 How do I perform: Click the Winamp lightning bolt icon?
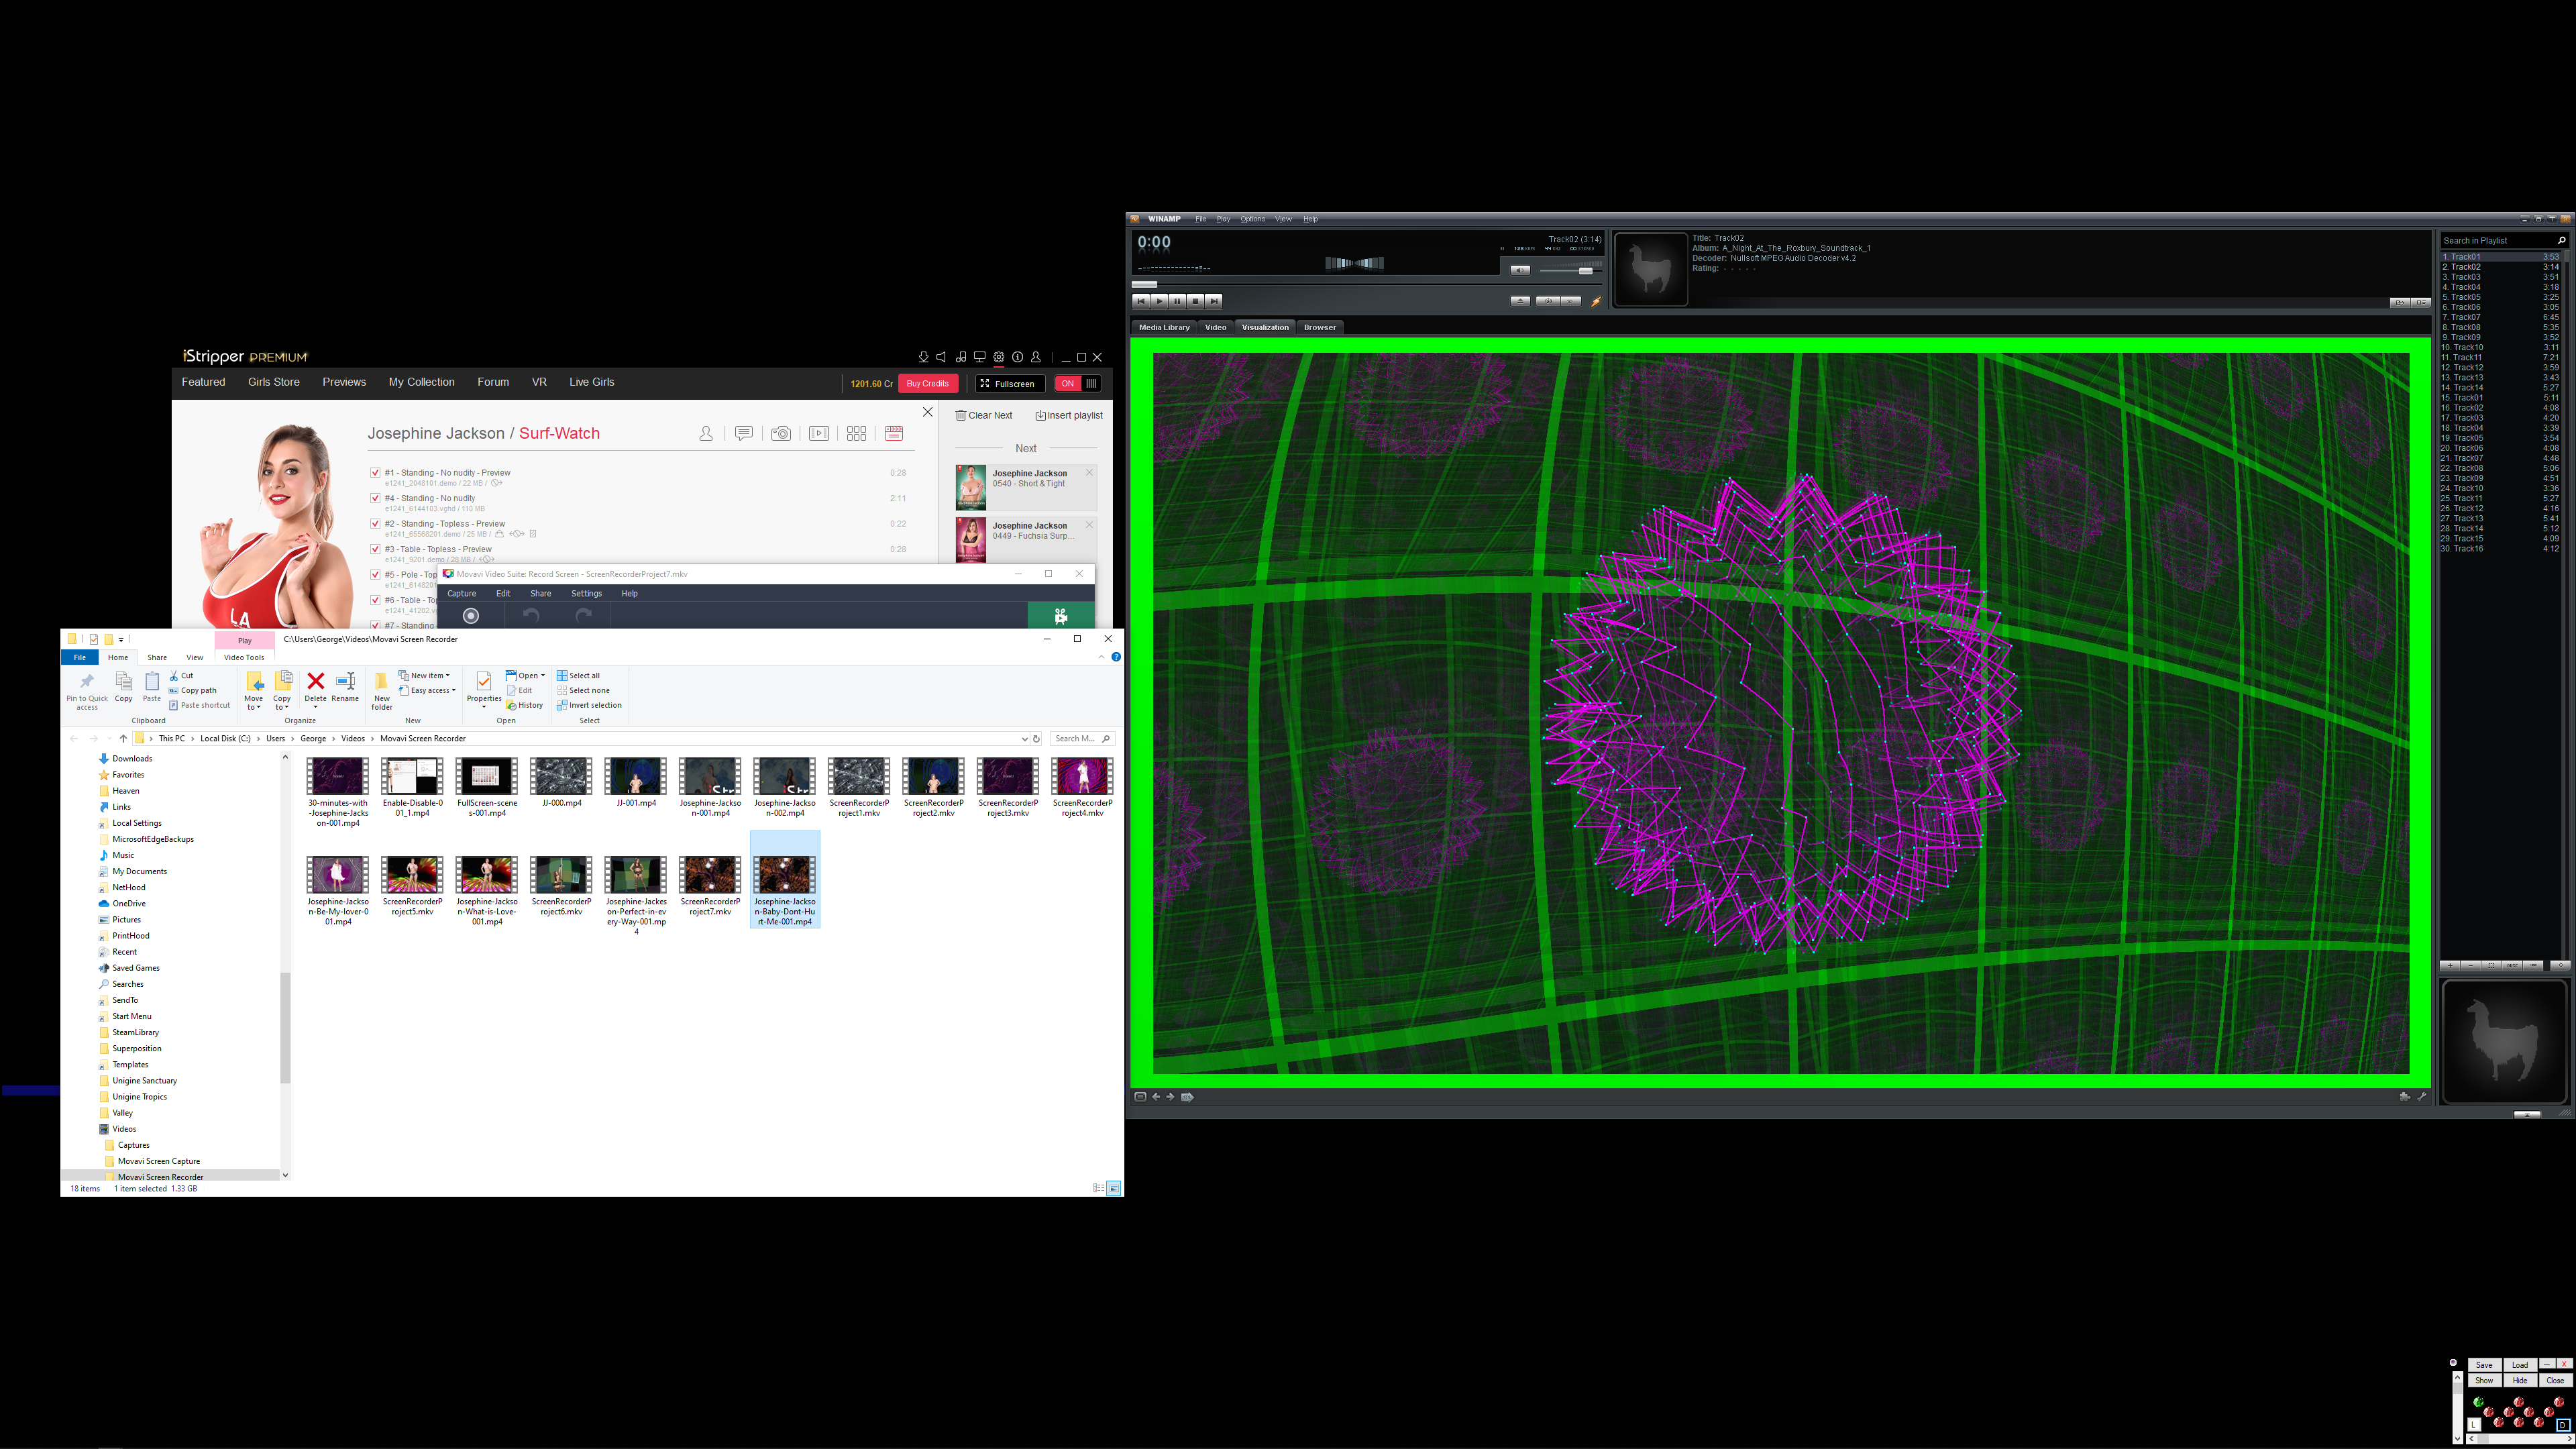[1596, 301]
